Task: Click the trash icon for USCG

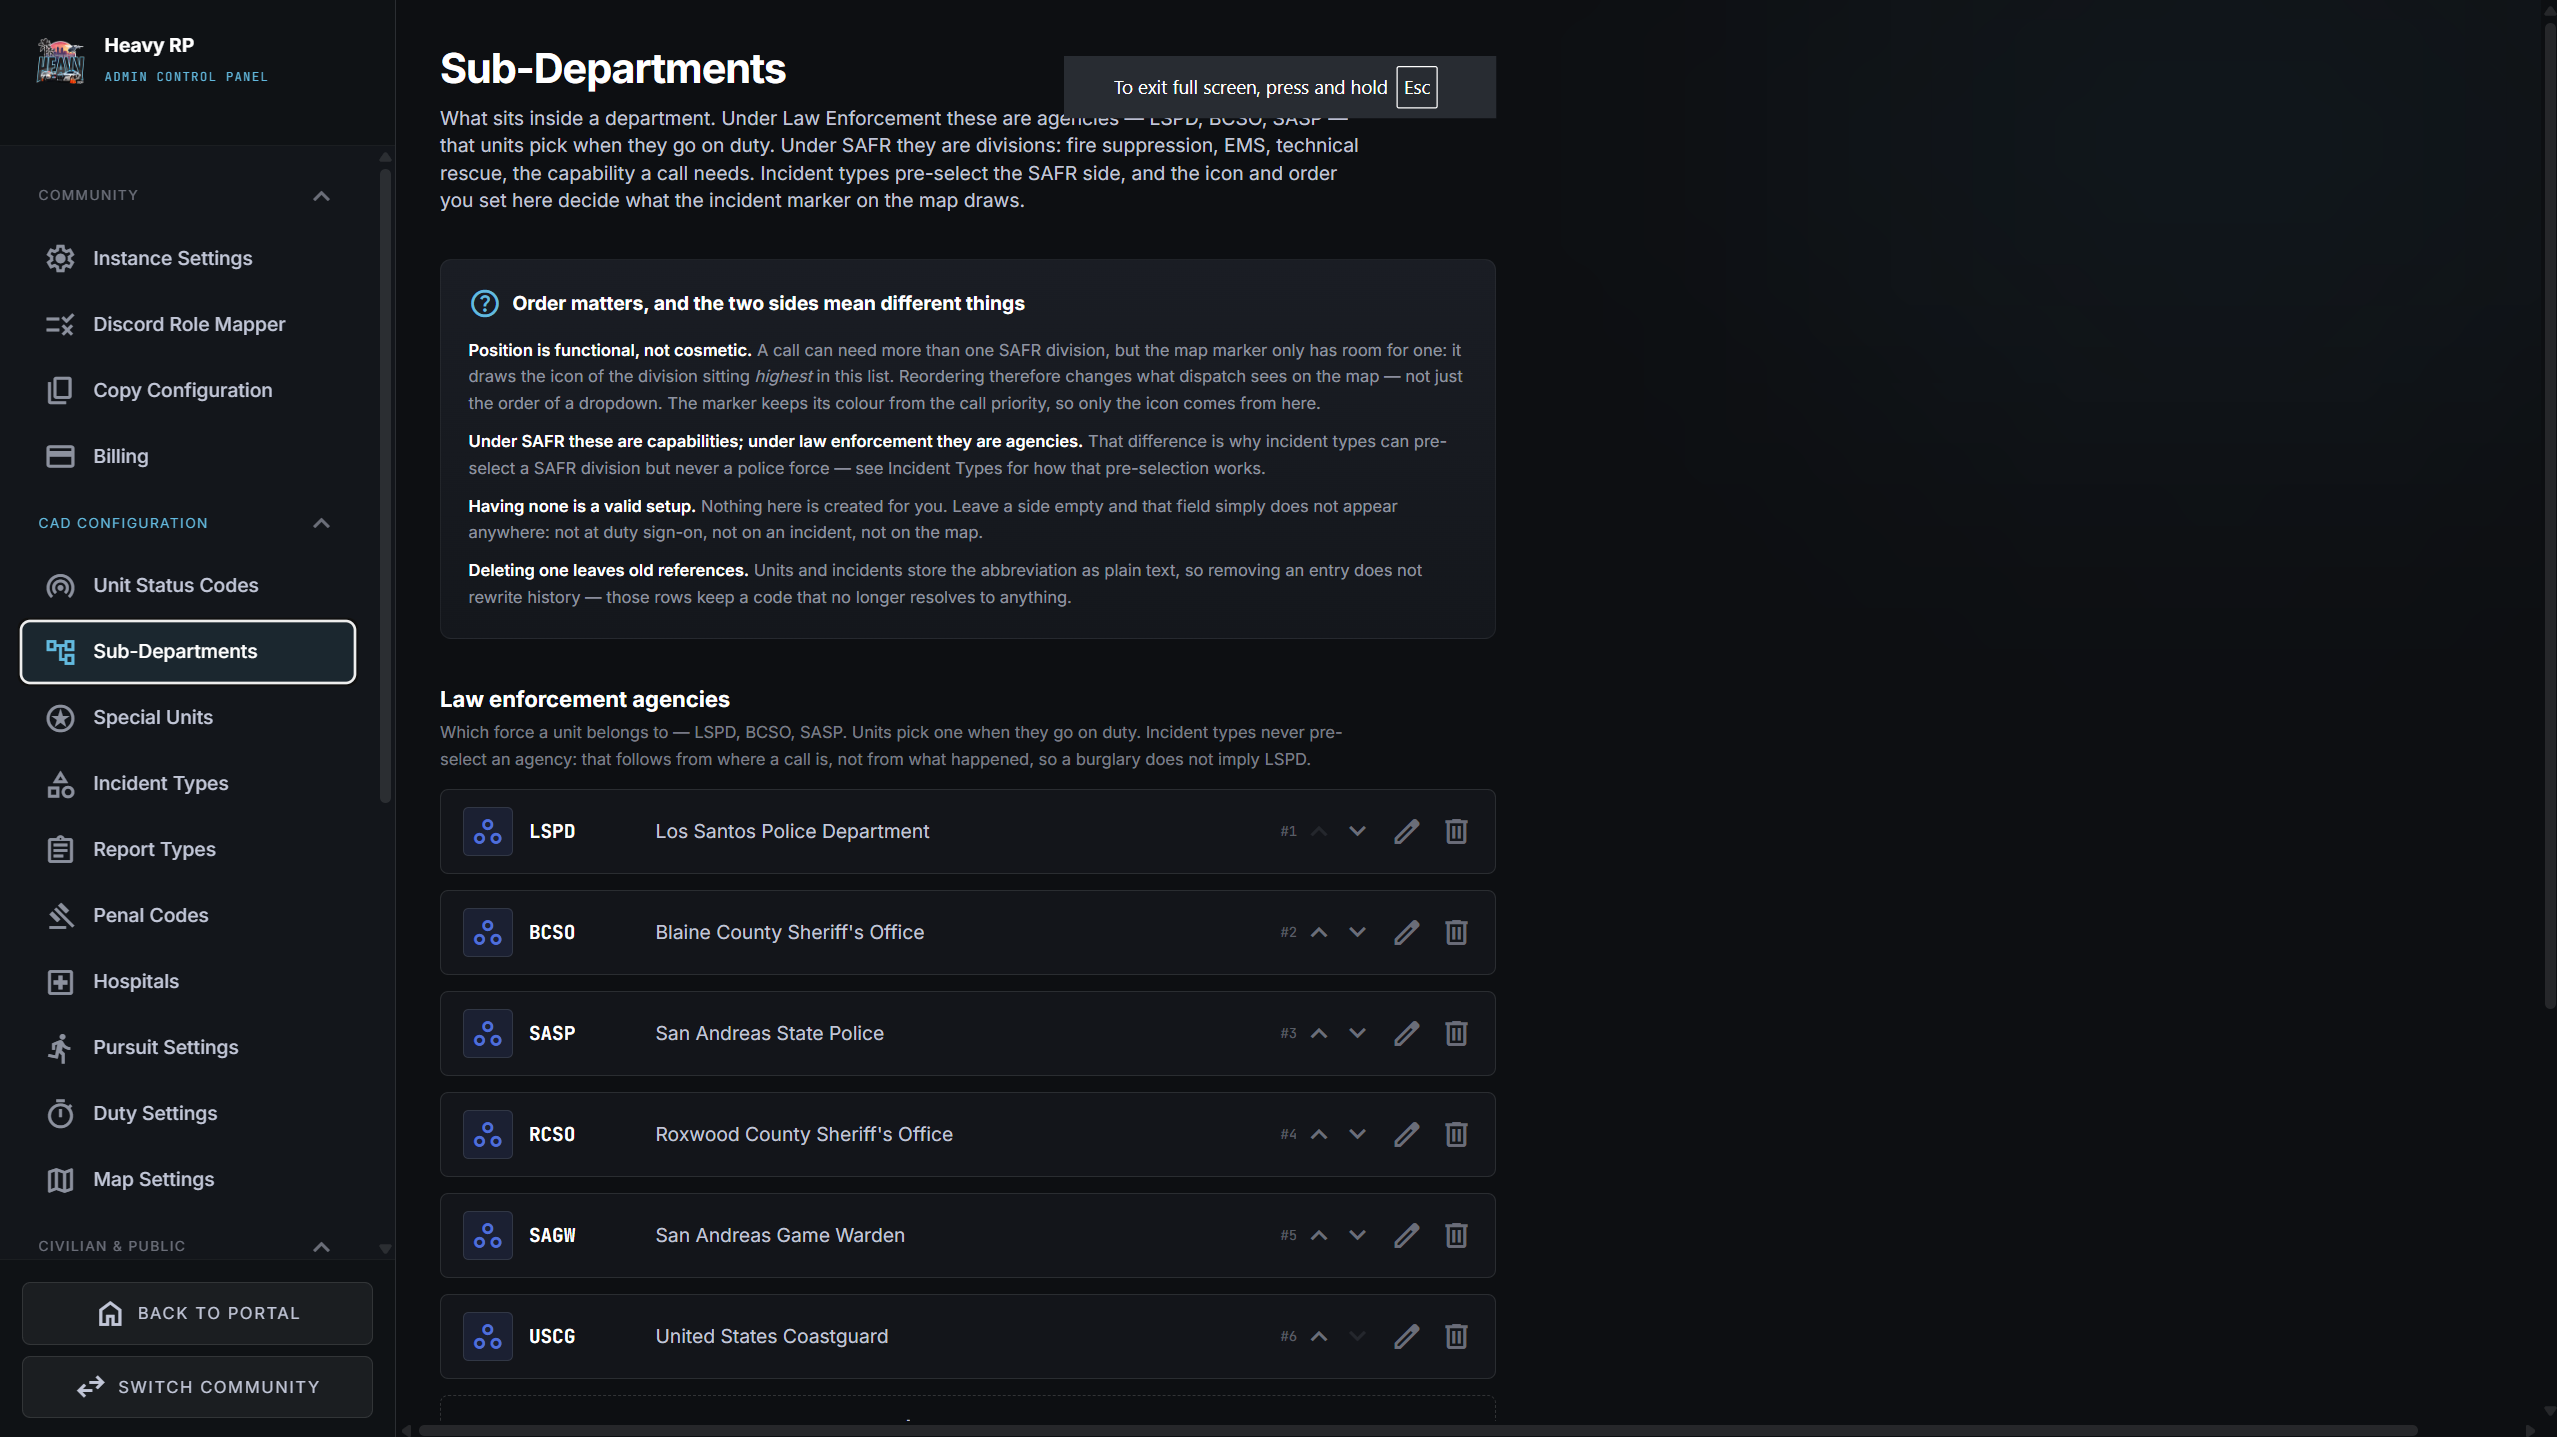Action: 1456,1336
